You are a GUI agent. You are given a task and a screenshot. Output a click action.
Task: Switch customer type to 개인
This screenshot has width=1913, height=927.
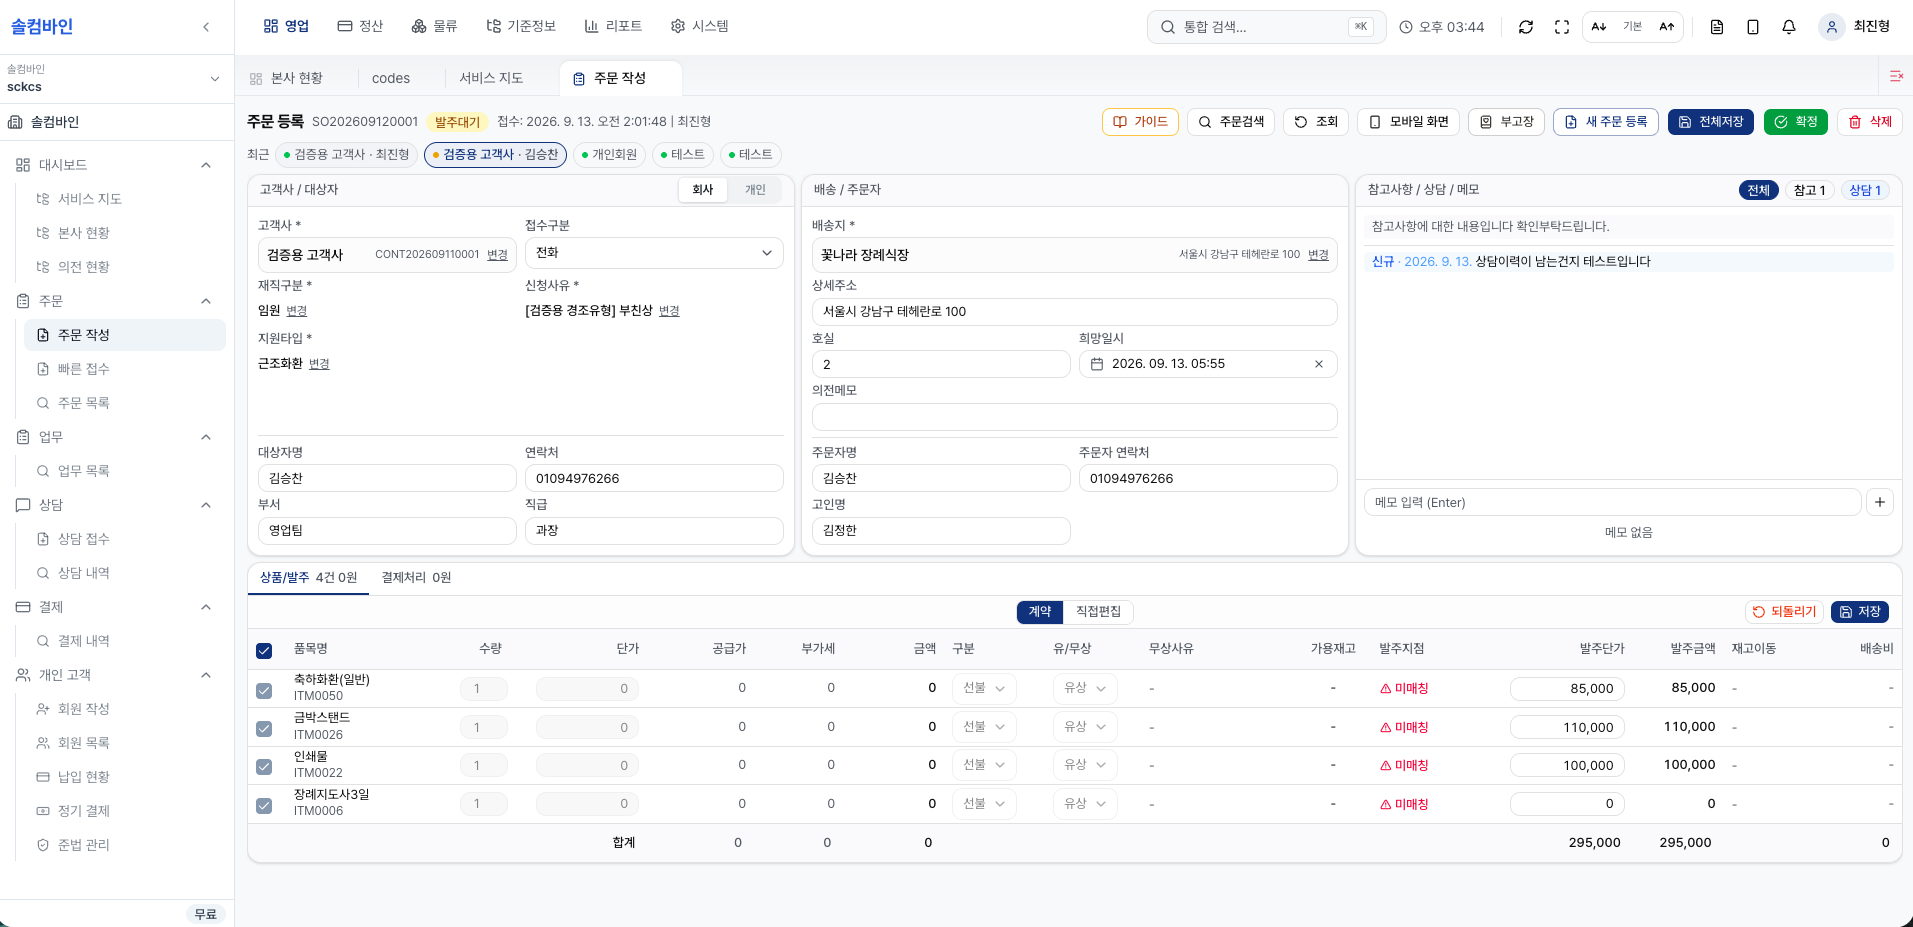pyautogui.click(x=755, y=190)
